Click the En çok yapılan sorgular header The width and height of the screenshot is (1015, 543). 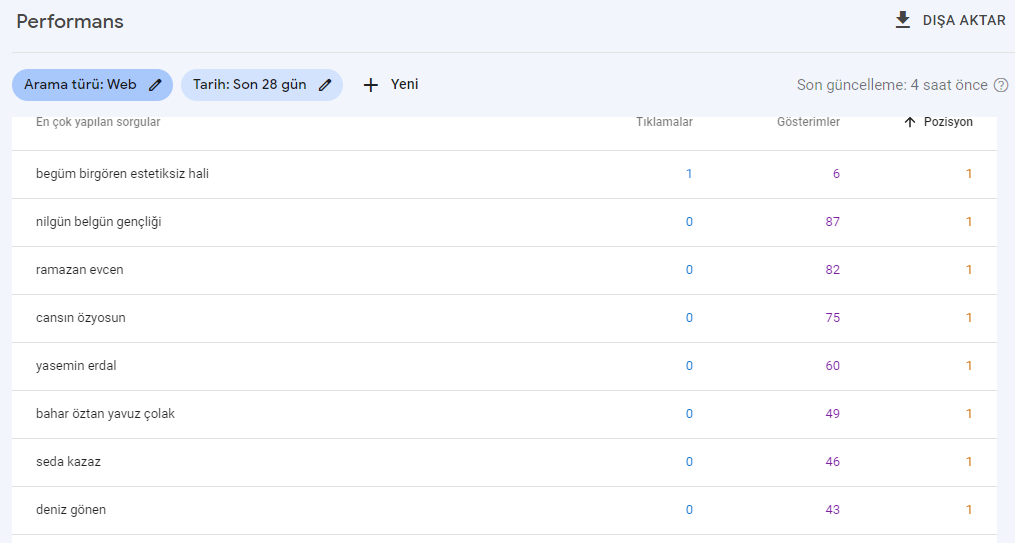pyautogui.click(x=98, y=122)
